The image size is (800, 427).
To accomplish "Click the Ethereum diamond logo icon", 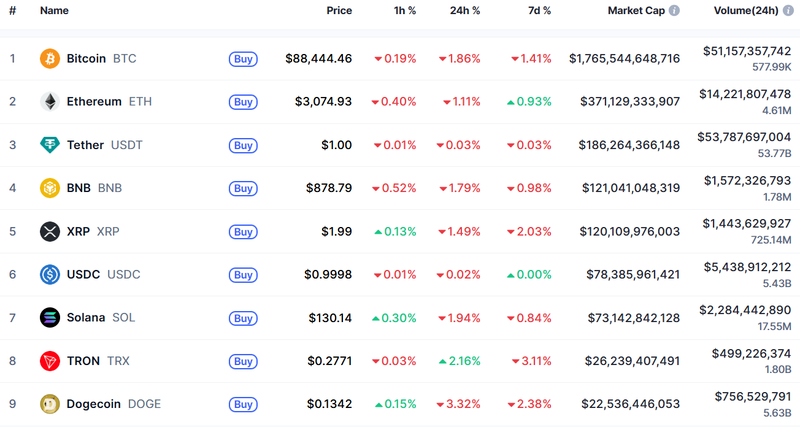I will [x=49, y=102].
